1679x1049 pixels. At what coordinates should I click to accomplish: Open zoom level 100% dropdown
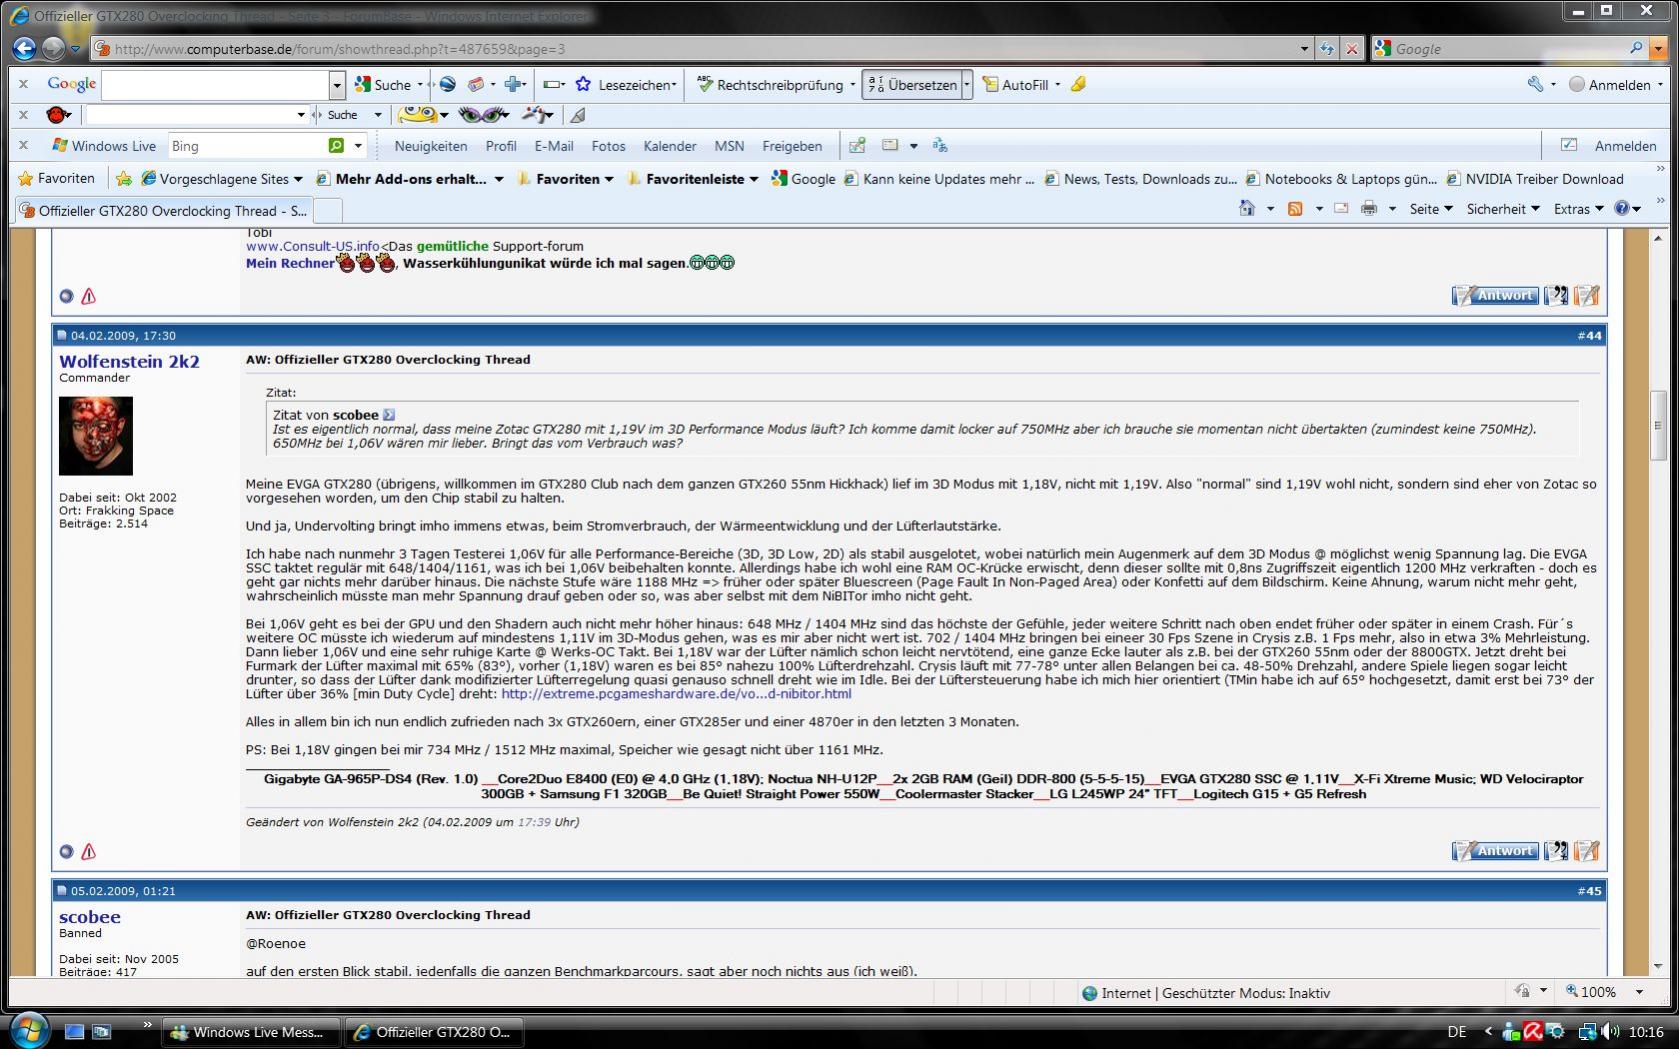[x=1639, y=992]
